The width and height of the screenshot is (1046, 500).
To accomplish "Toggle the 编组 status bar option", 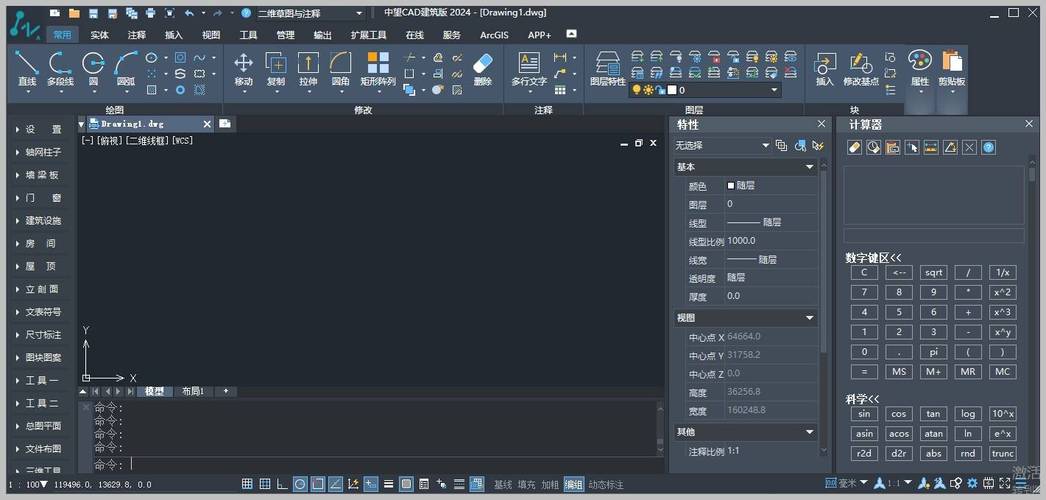I will 575,485.
